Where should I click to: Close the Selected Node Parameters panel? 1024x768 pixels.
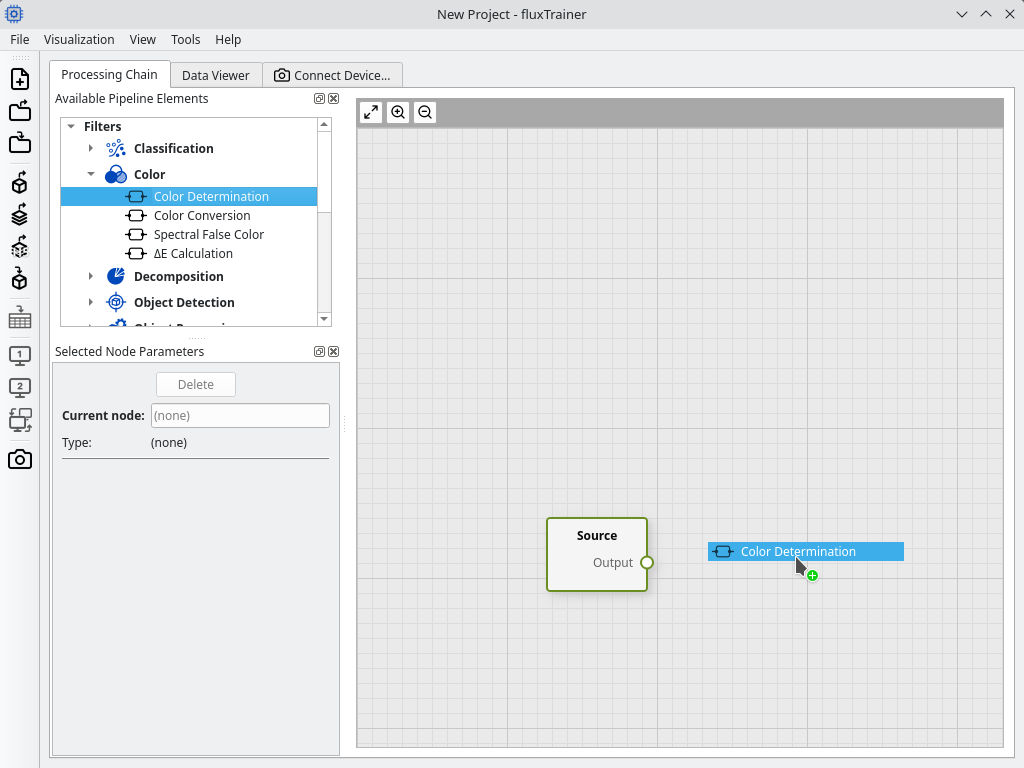[x=334, y=351]
